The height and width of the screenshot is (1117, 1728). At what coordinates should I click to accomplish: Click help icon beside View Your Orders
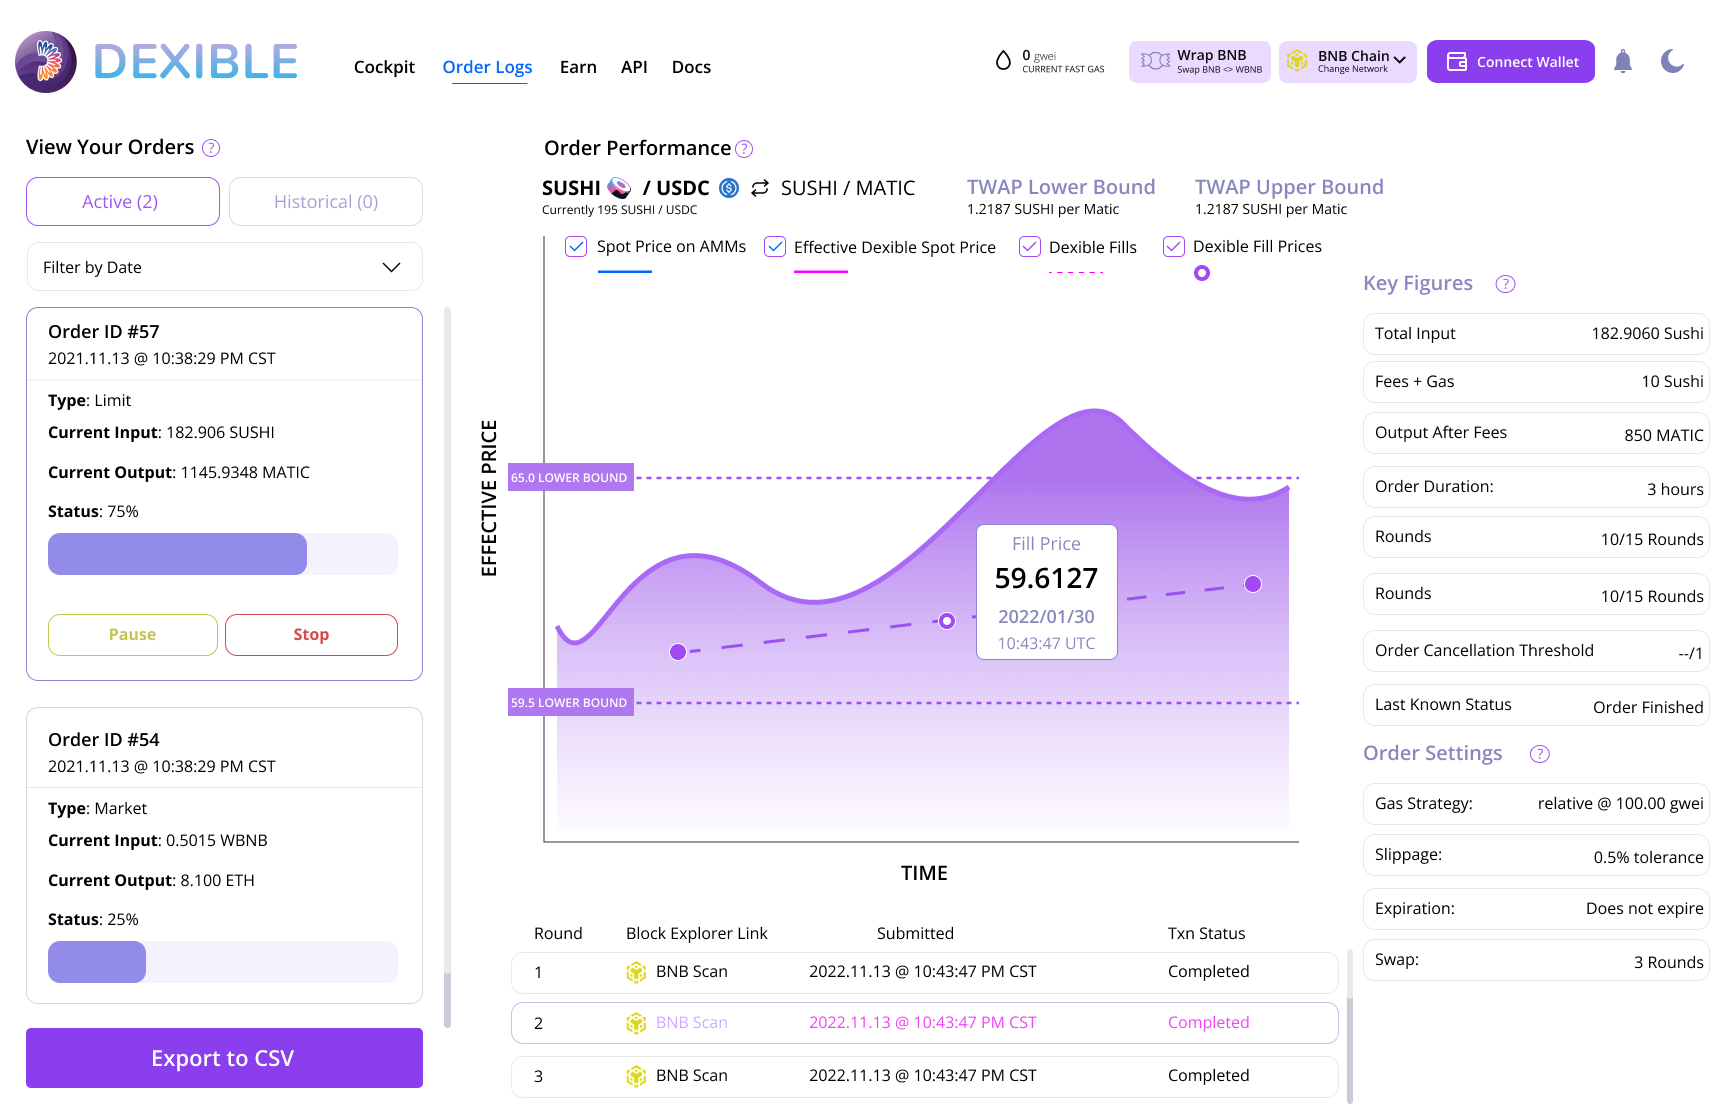[211, 148]
